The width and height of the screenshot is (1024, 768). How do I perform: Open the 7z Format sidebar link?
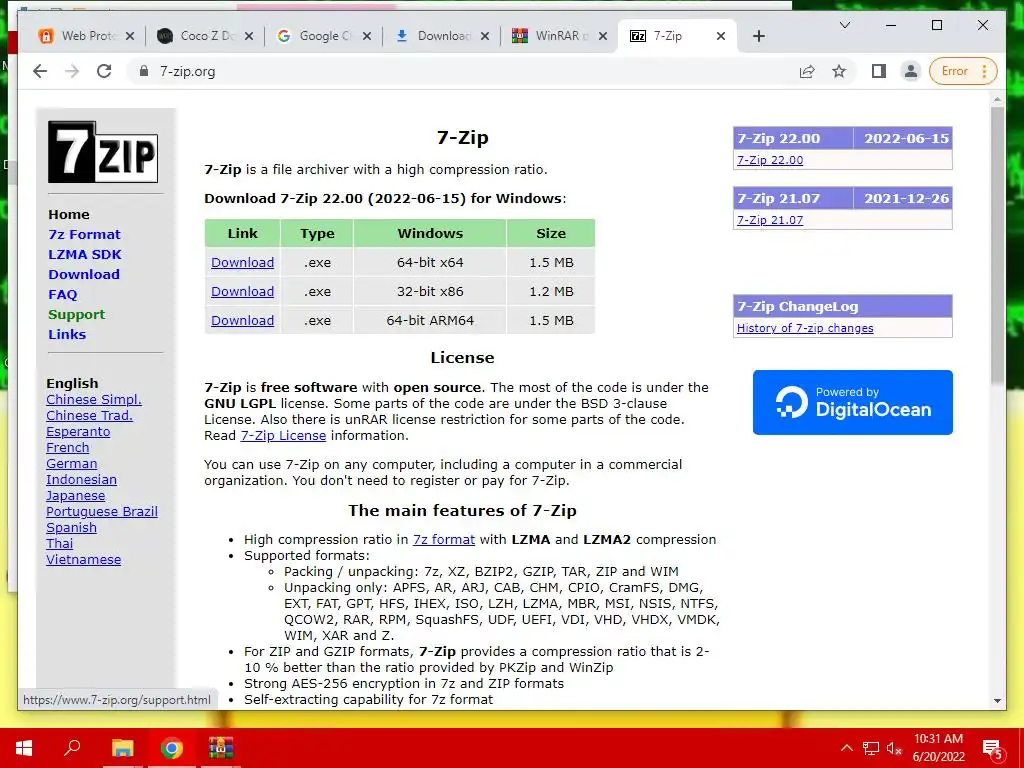pyautogui.click(x=84, y=234)
